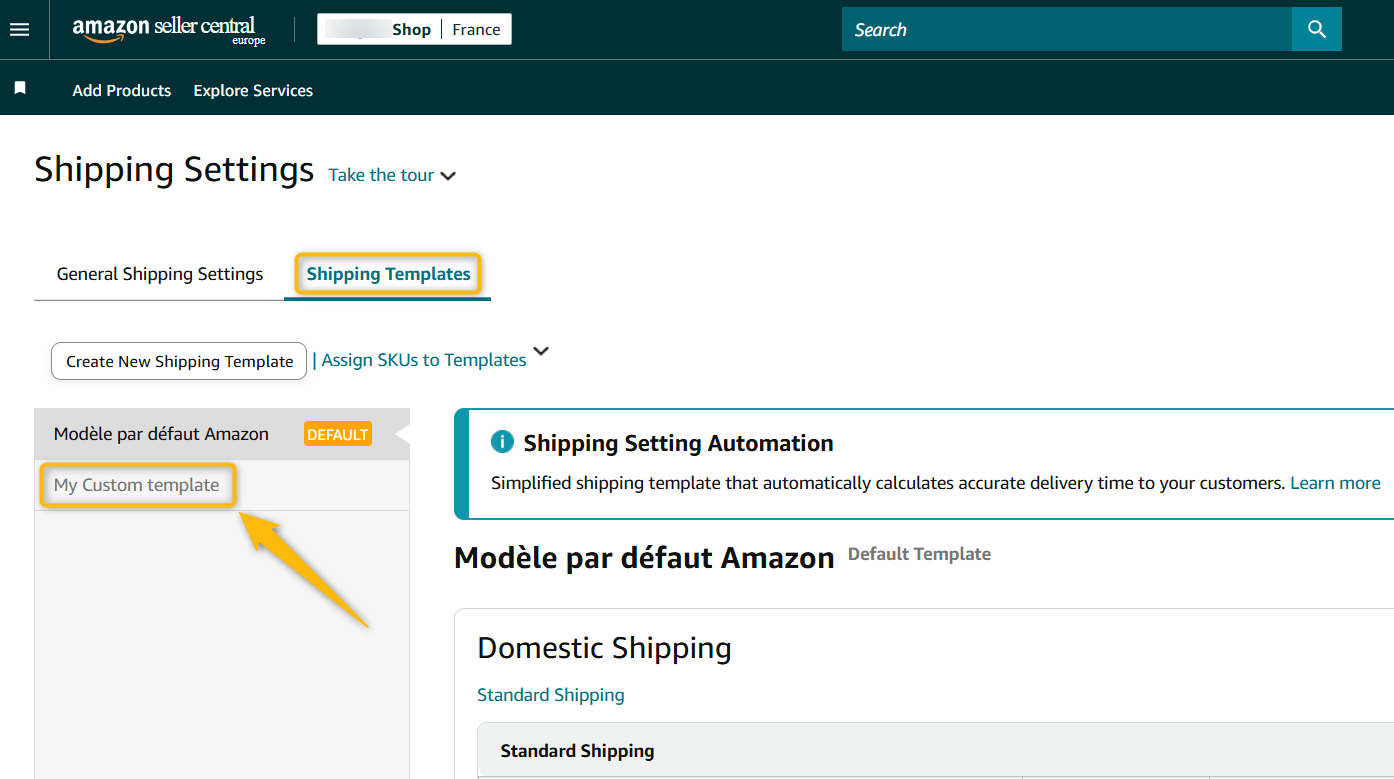Click into the Search input field
Screen dimensions: 1394x779
pos(1066,30)
